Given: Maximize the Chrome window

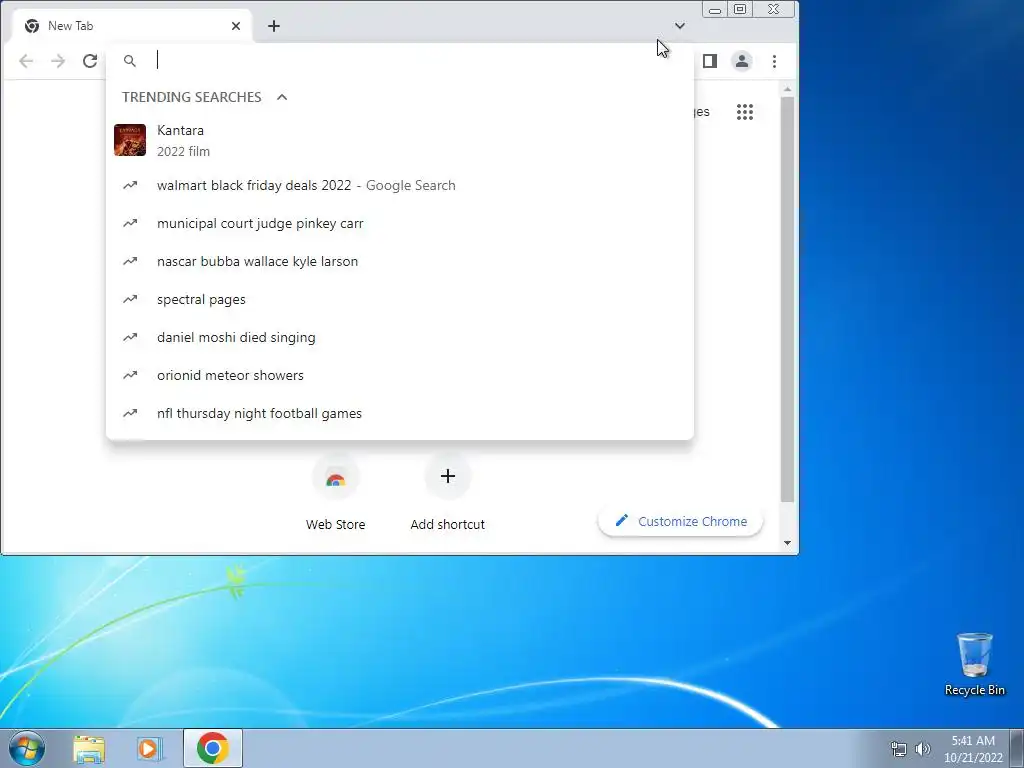Looking at the screenshot, I should pyautogui.click(x=740, y=9).
